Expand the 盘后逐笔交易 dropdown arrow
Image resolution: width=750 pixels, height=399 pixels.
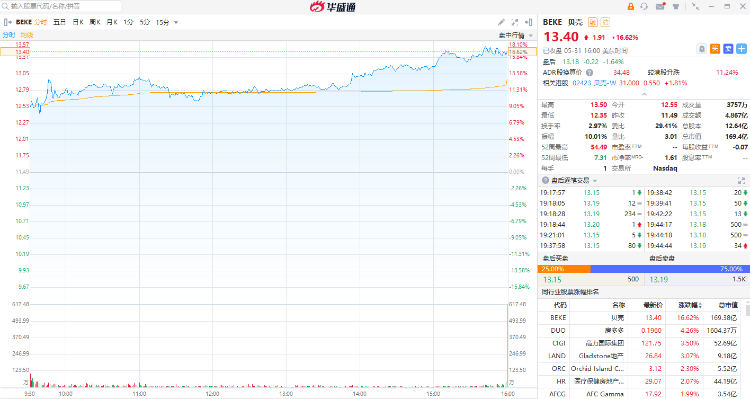pos(595,181)
